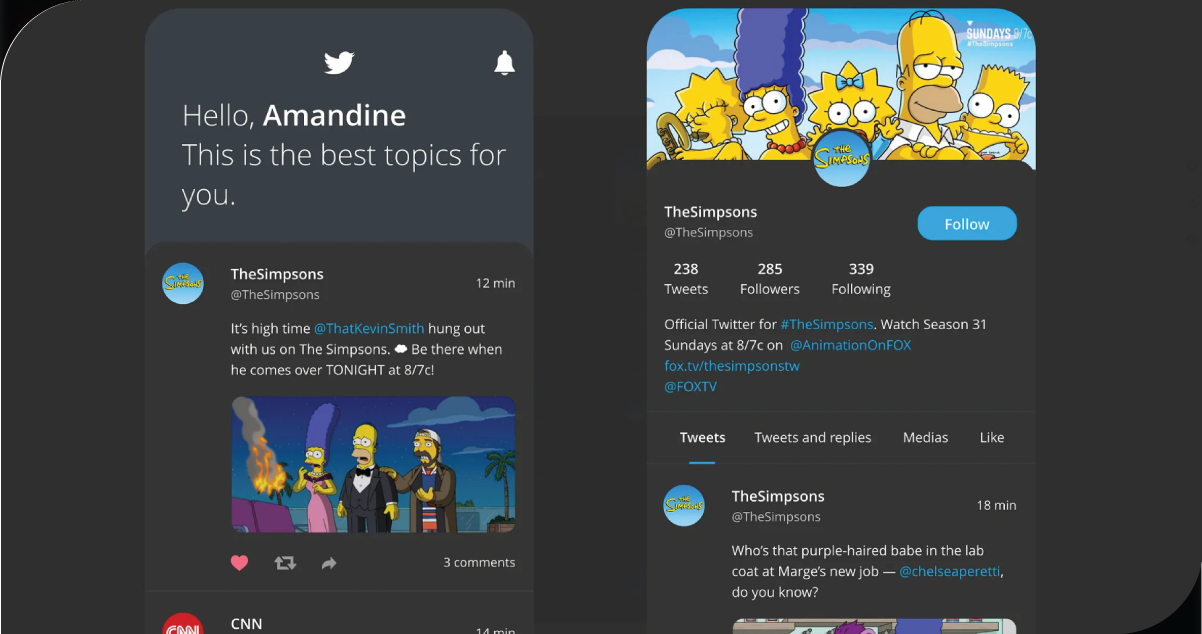Screen dimensions: 1202x634
Task: Switch to the Like tab
Action: tap(991, 437)
